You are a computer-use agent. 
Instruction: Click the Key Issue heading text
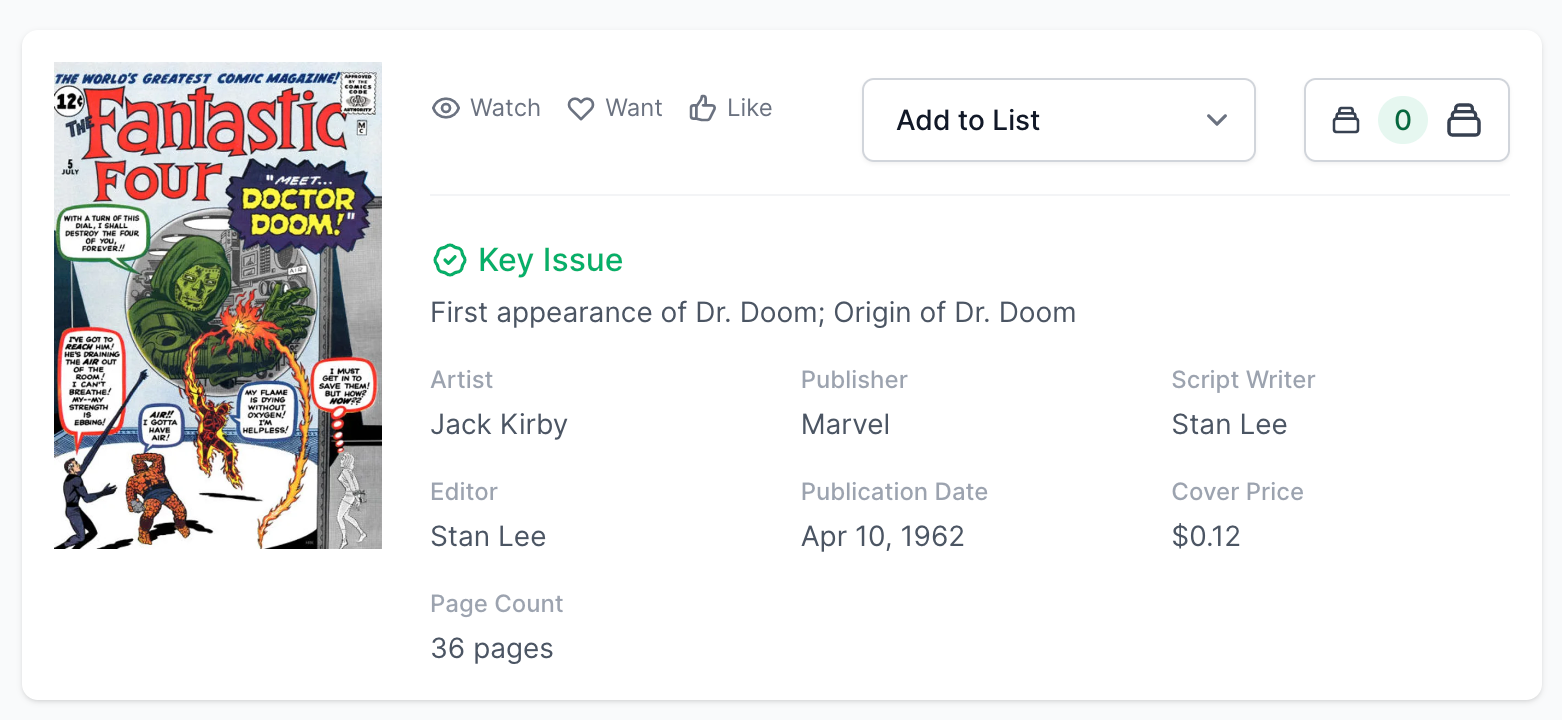pos(550,260)
